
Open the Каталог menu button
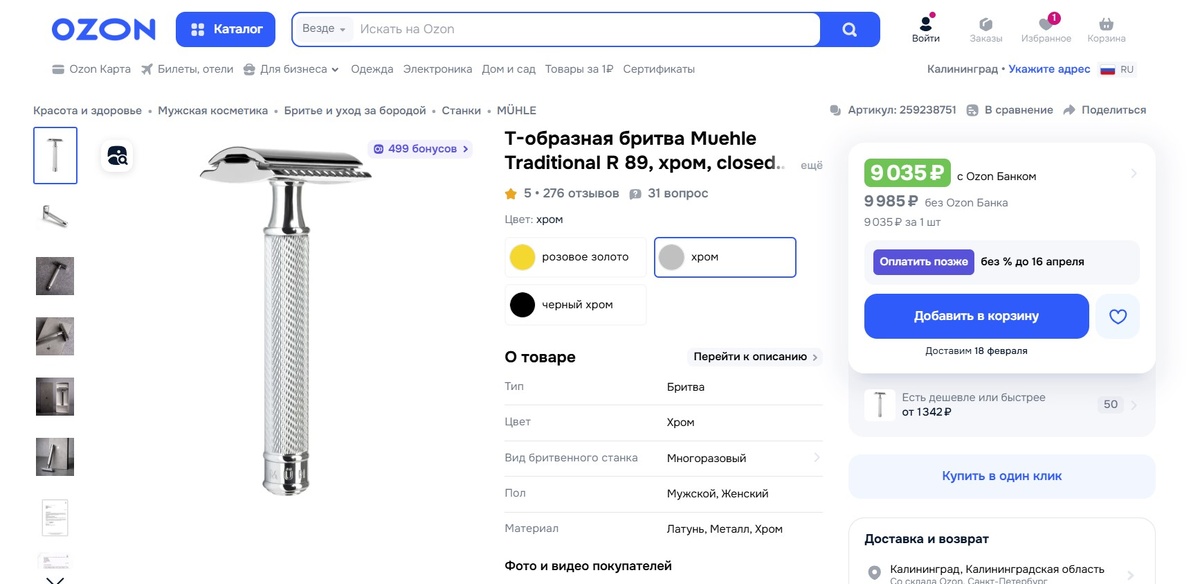tap(226, 29)
